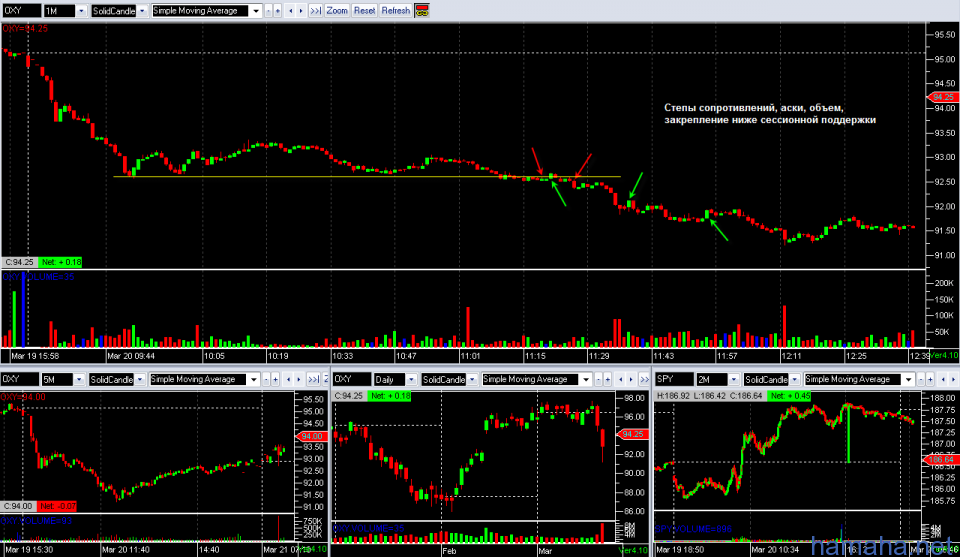Click the minus button in the main chart toolbar

(x=268, y=11)
